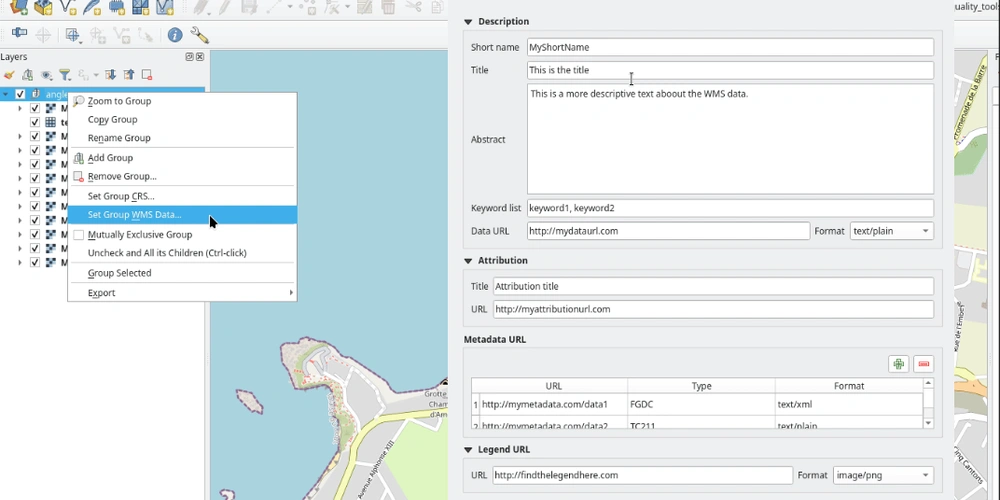Open dropdown arrow beside the filter-by-expression icon
This screenshot has height=500, width=1000.
tap(96, 75)
